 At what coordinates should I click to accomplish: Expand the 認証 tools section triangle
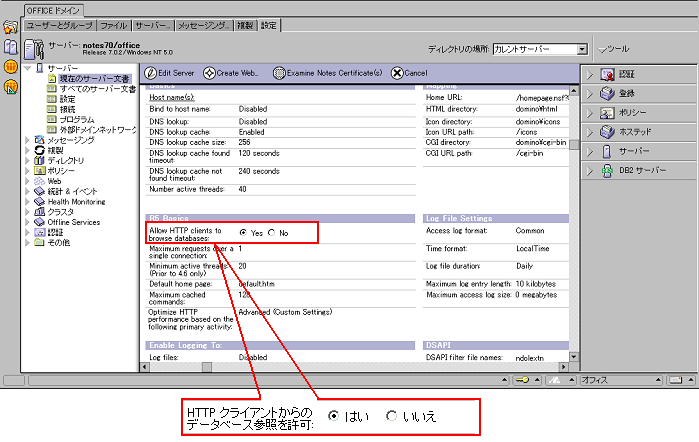pyautogui.click(x=590, y=74)
